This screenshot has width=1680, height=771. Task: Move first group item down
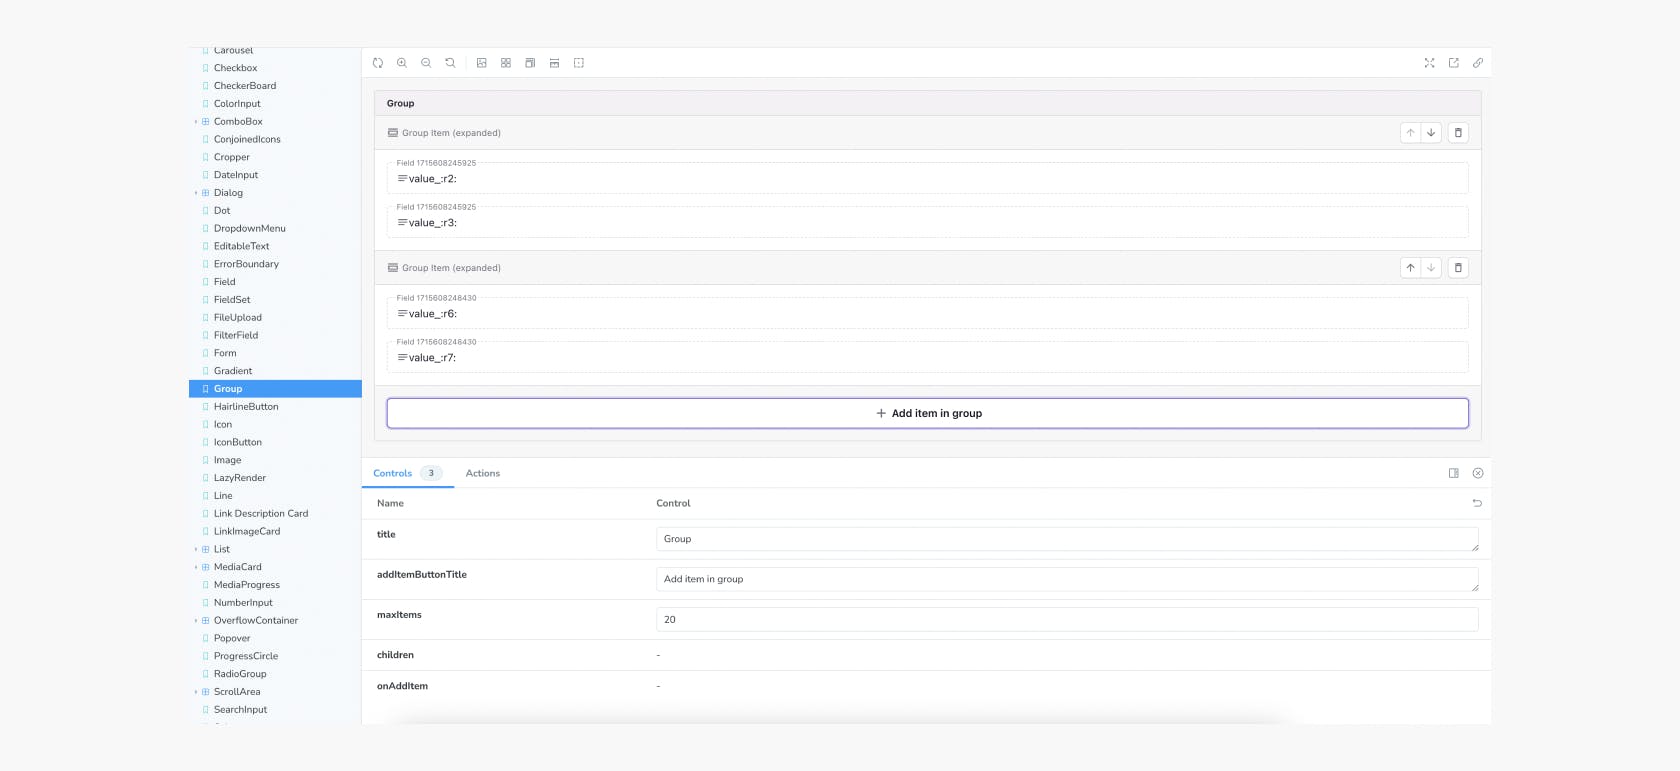coord(1431,133)
